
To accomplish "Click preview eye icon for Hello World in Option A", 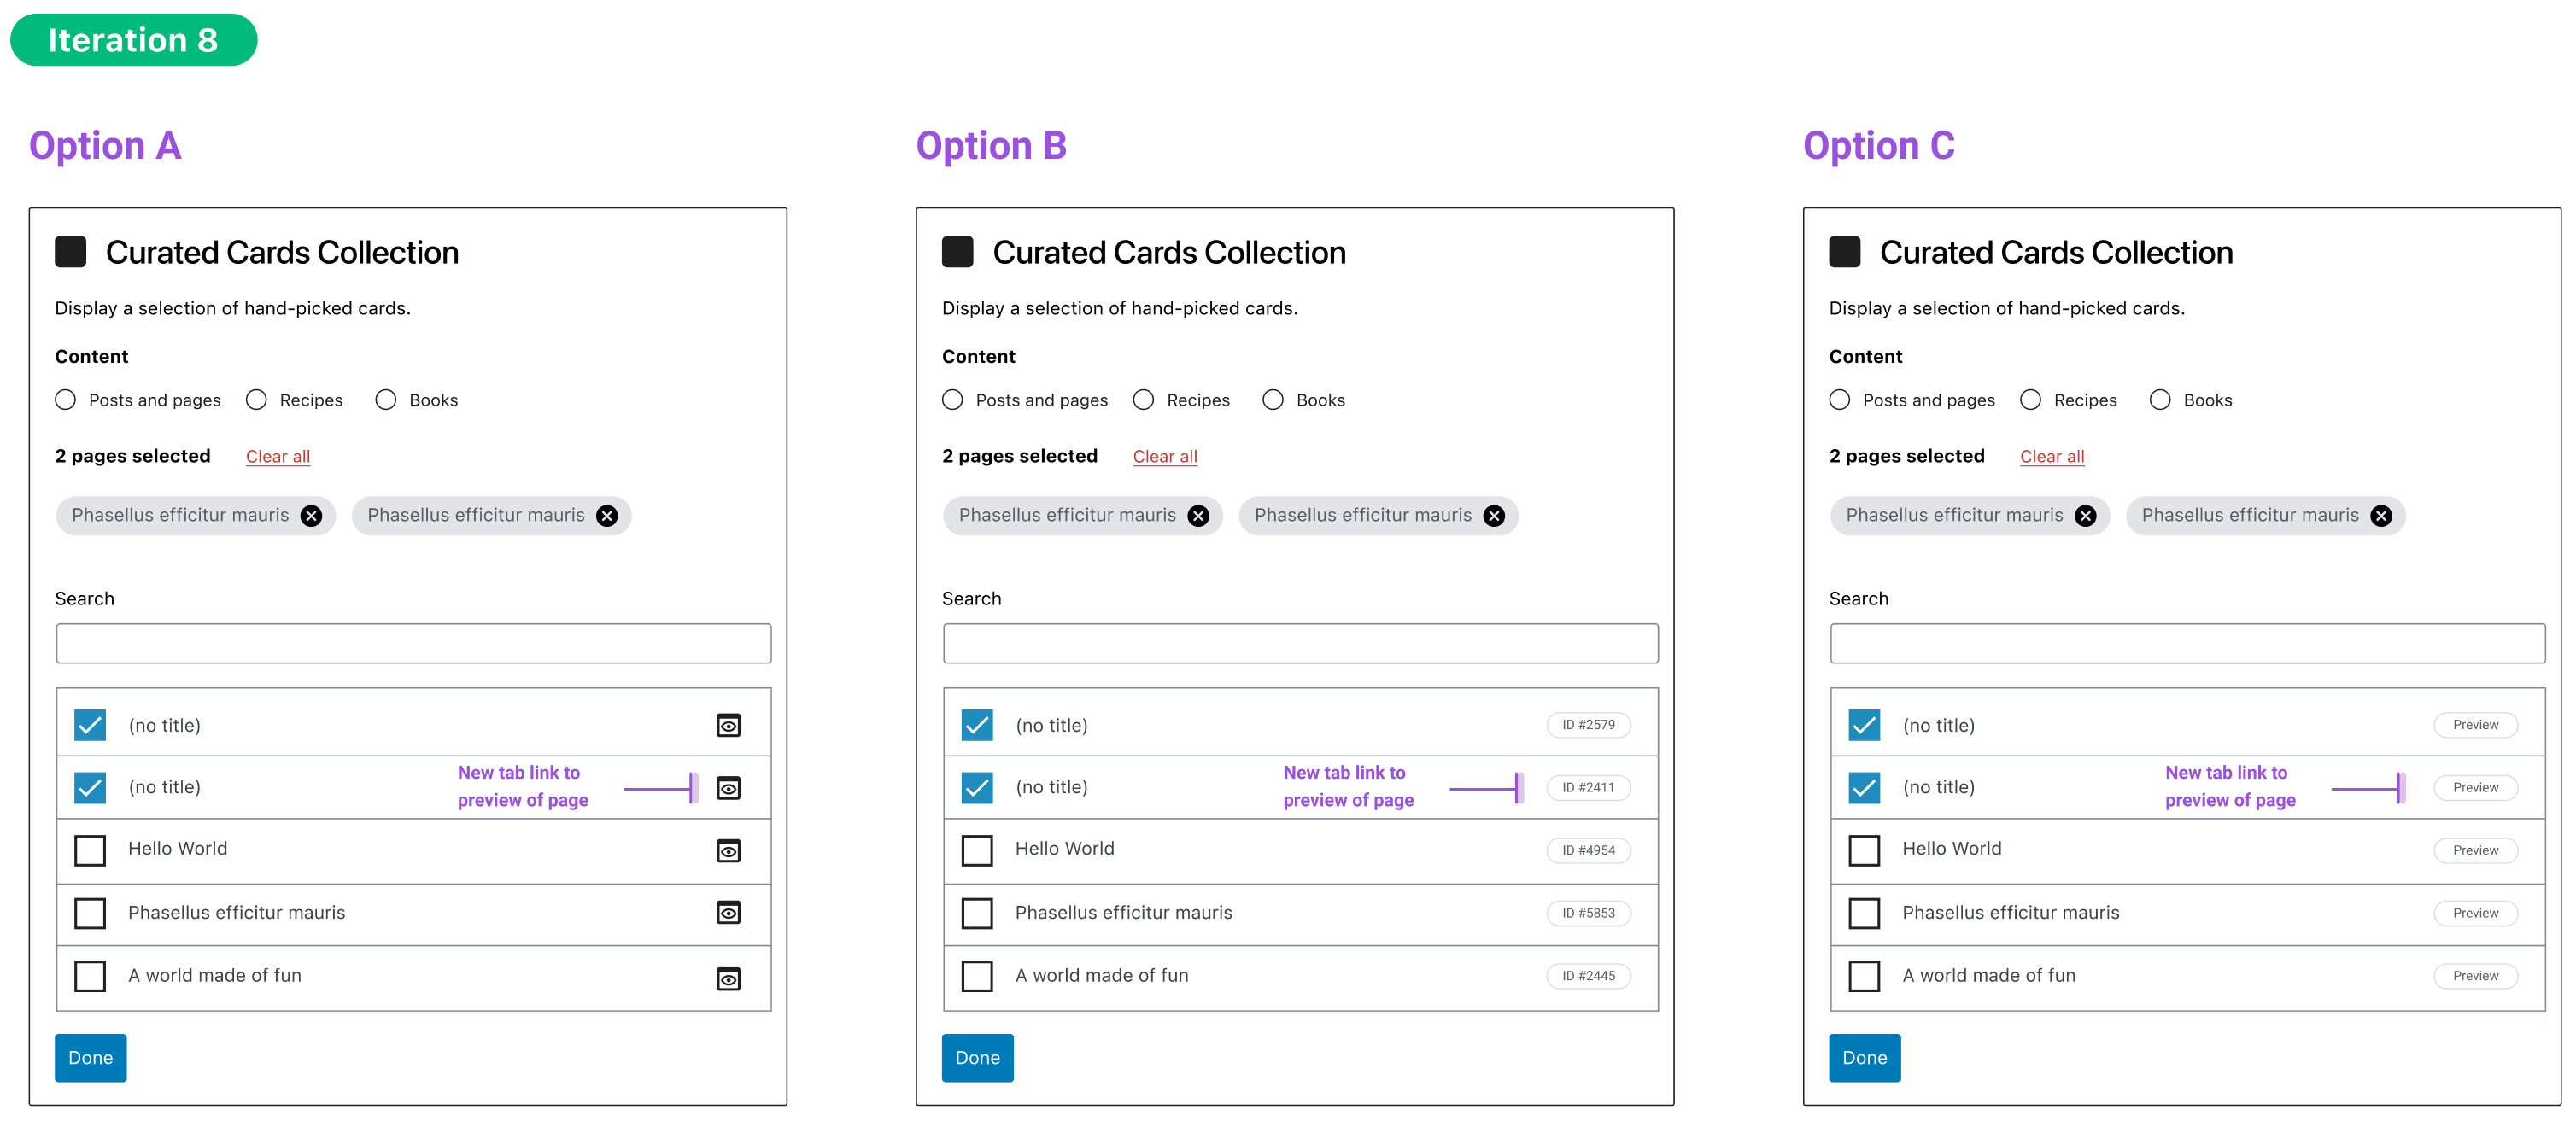I will pos(729,851).
